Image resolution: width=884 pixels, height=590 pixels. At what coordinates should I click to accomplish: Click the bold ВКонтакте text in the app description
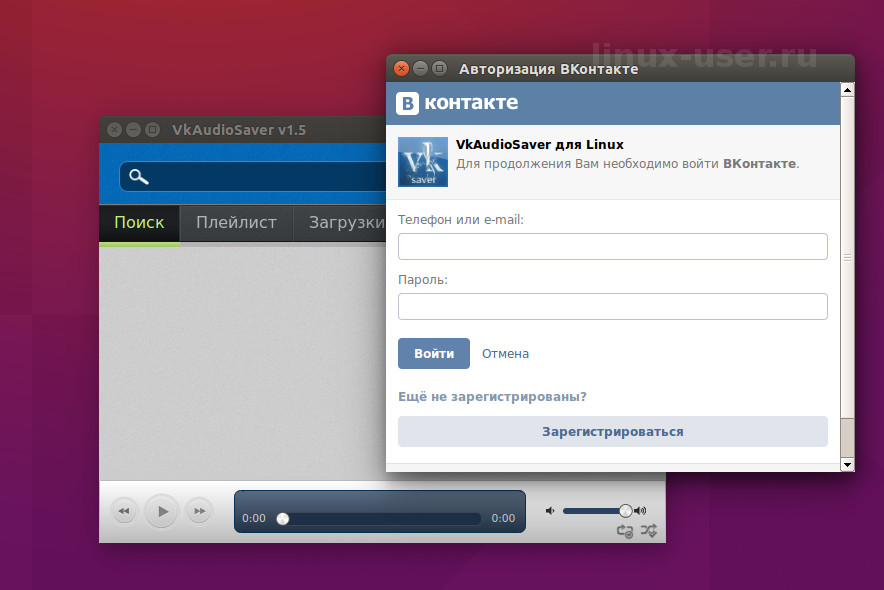coord(759,164)
